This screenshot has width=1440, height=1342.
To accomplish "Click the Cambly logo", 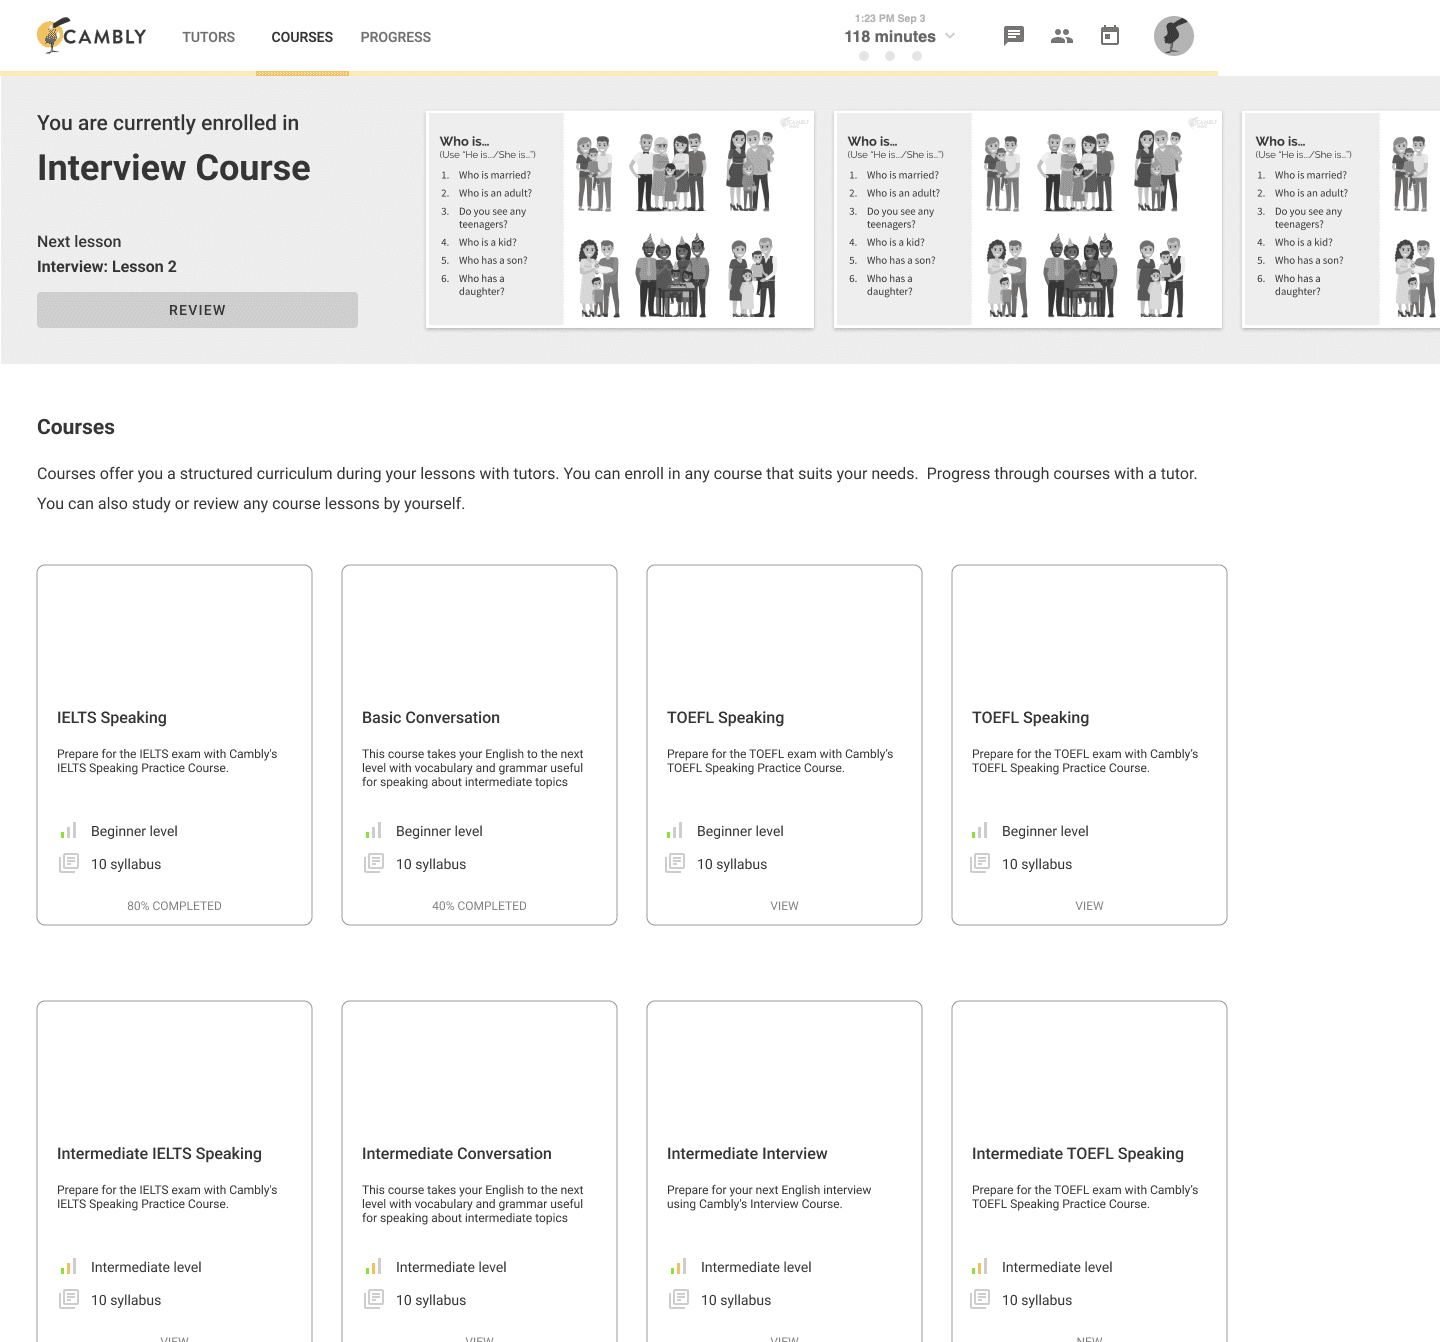I will 92,36.
